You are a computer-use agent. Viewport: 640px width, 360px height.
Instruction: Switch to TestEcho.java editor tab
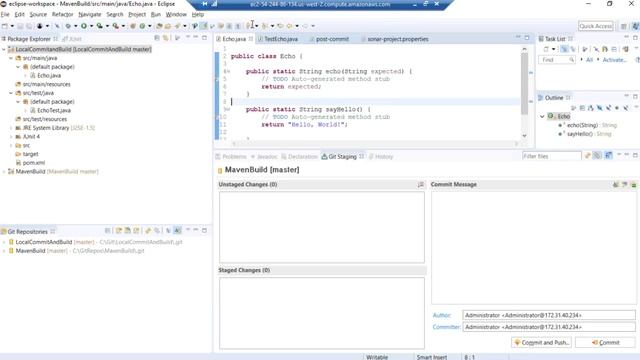pyautogui.click(x=281, y=39)
